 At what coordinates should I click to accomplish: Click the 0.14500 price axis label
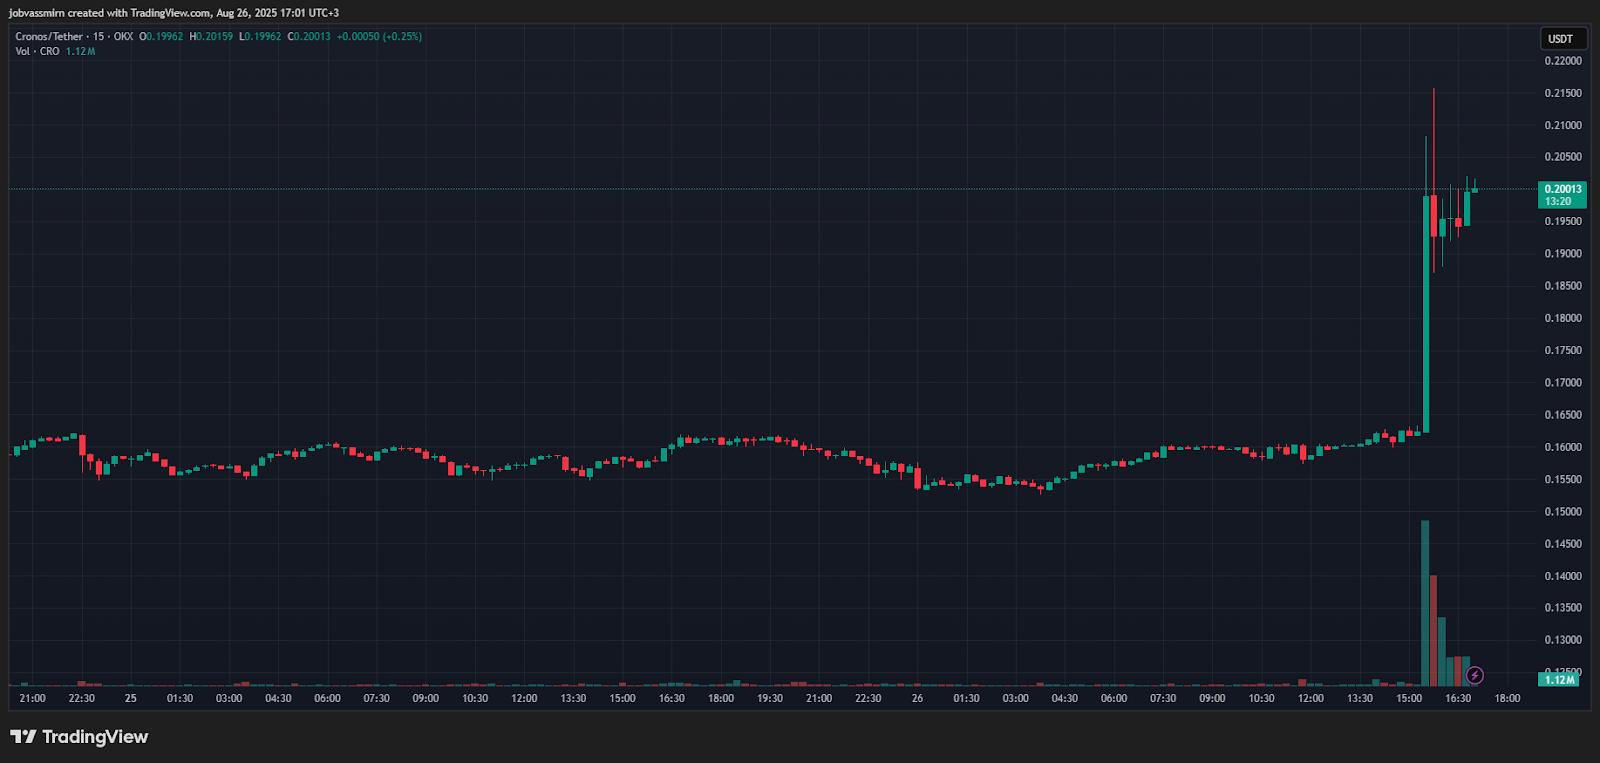pyautogui.click(x=1563, y=544)
